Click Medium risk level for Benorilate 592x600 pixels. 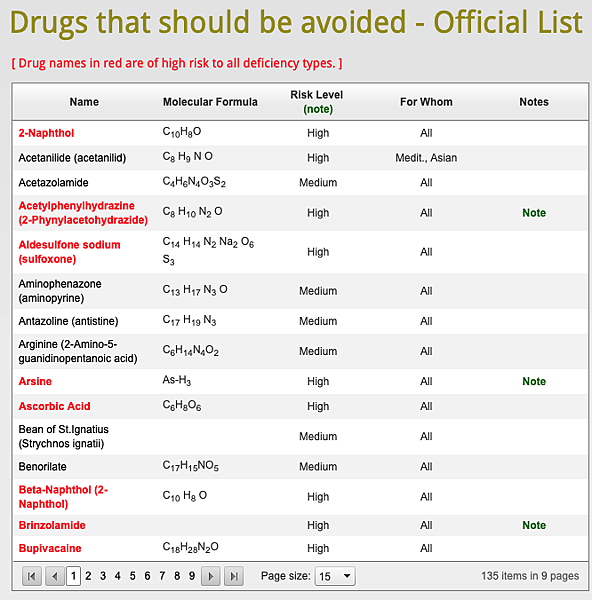(318, 467)
